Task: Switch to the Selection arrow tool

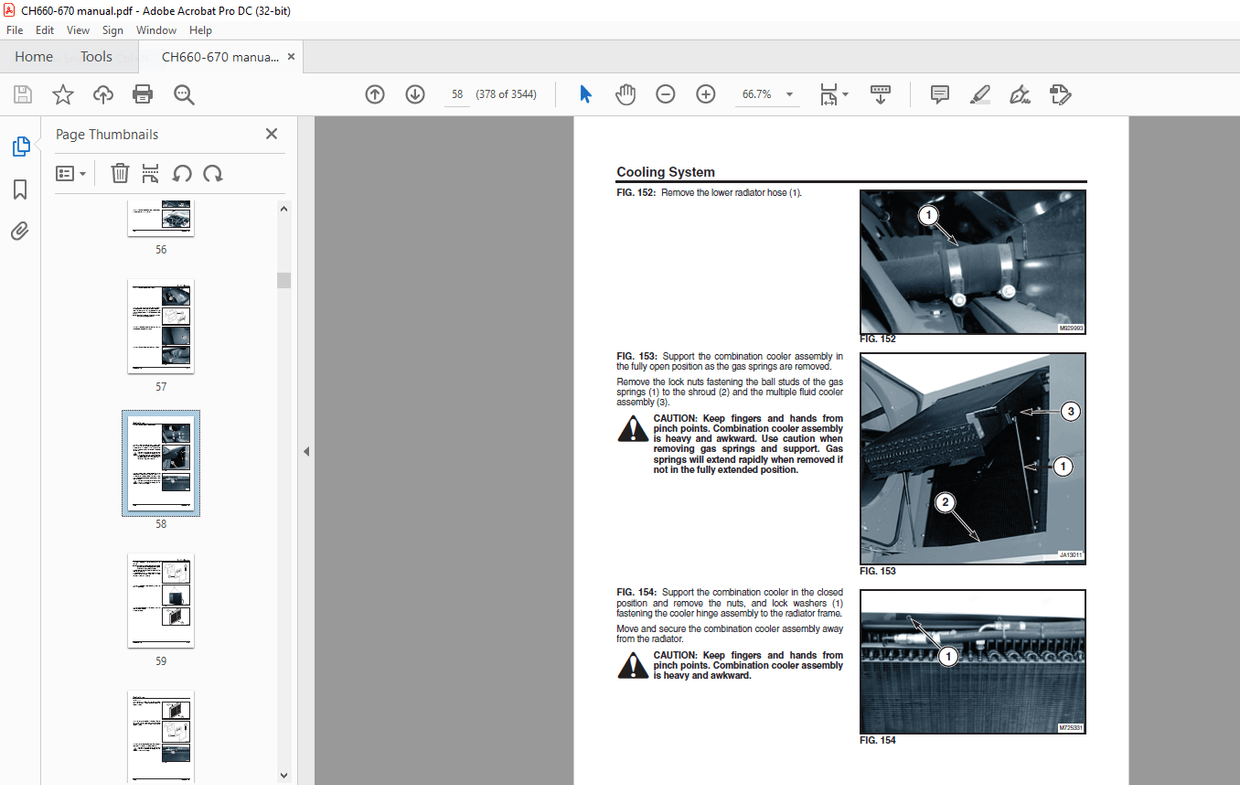Action: click(585, 94)
